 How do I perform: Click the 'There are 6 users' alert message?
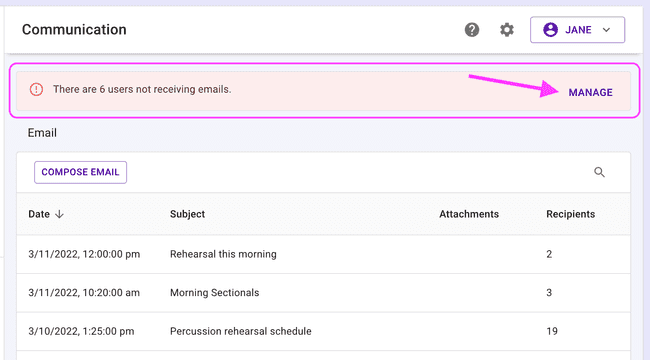pos(142,89)
